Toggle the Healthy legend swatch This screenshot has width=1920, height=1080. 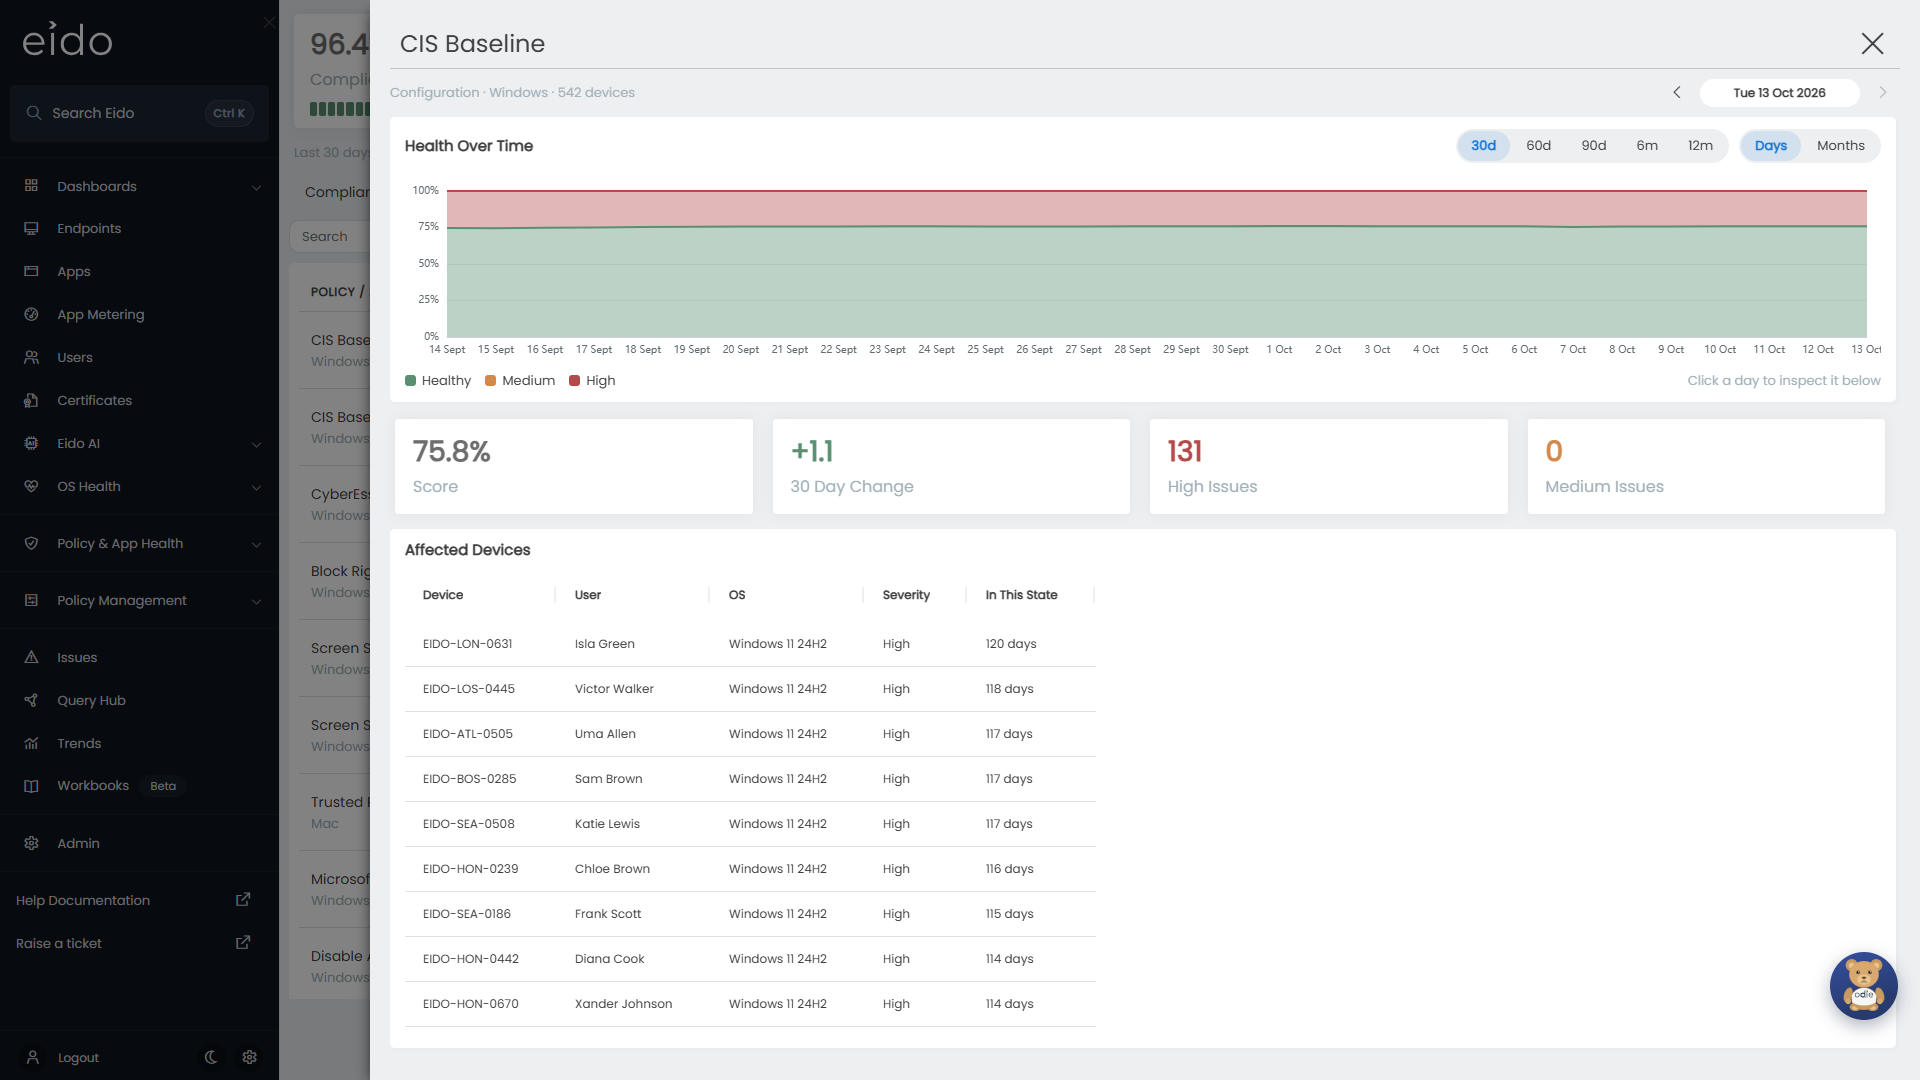coord(410,381)
